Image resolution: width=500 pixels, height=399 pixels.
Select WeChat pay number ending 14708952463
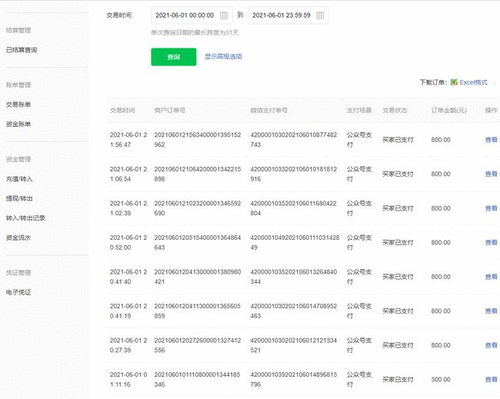(x=294, y=311)
